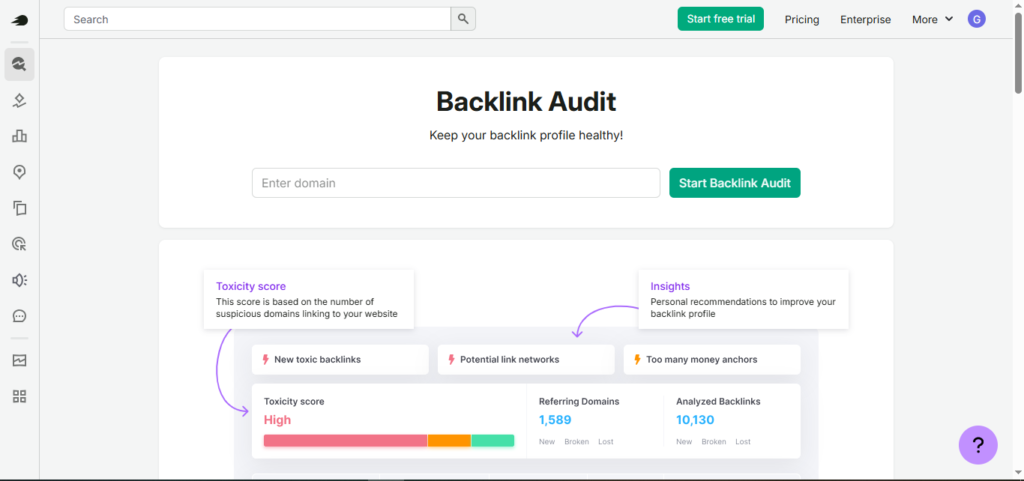Image resolution: width=1024 pixels, height=481 pixels.
Task: Focus the top Search field
Action: (x=257, y=19)
